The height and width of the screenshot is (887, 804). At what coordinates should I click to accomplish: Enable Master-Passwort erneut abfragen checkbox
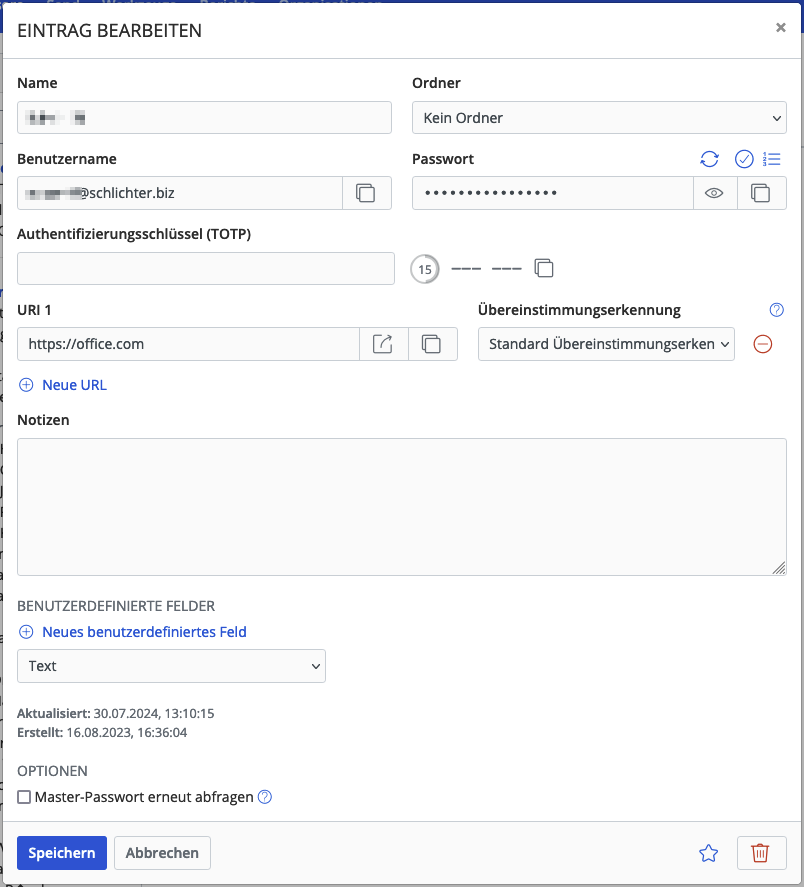25,797
